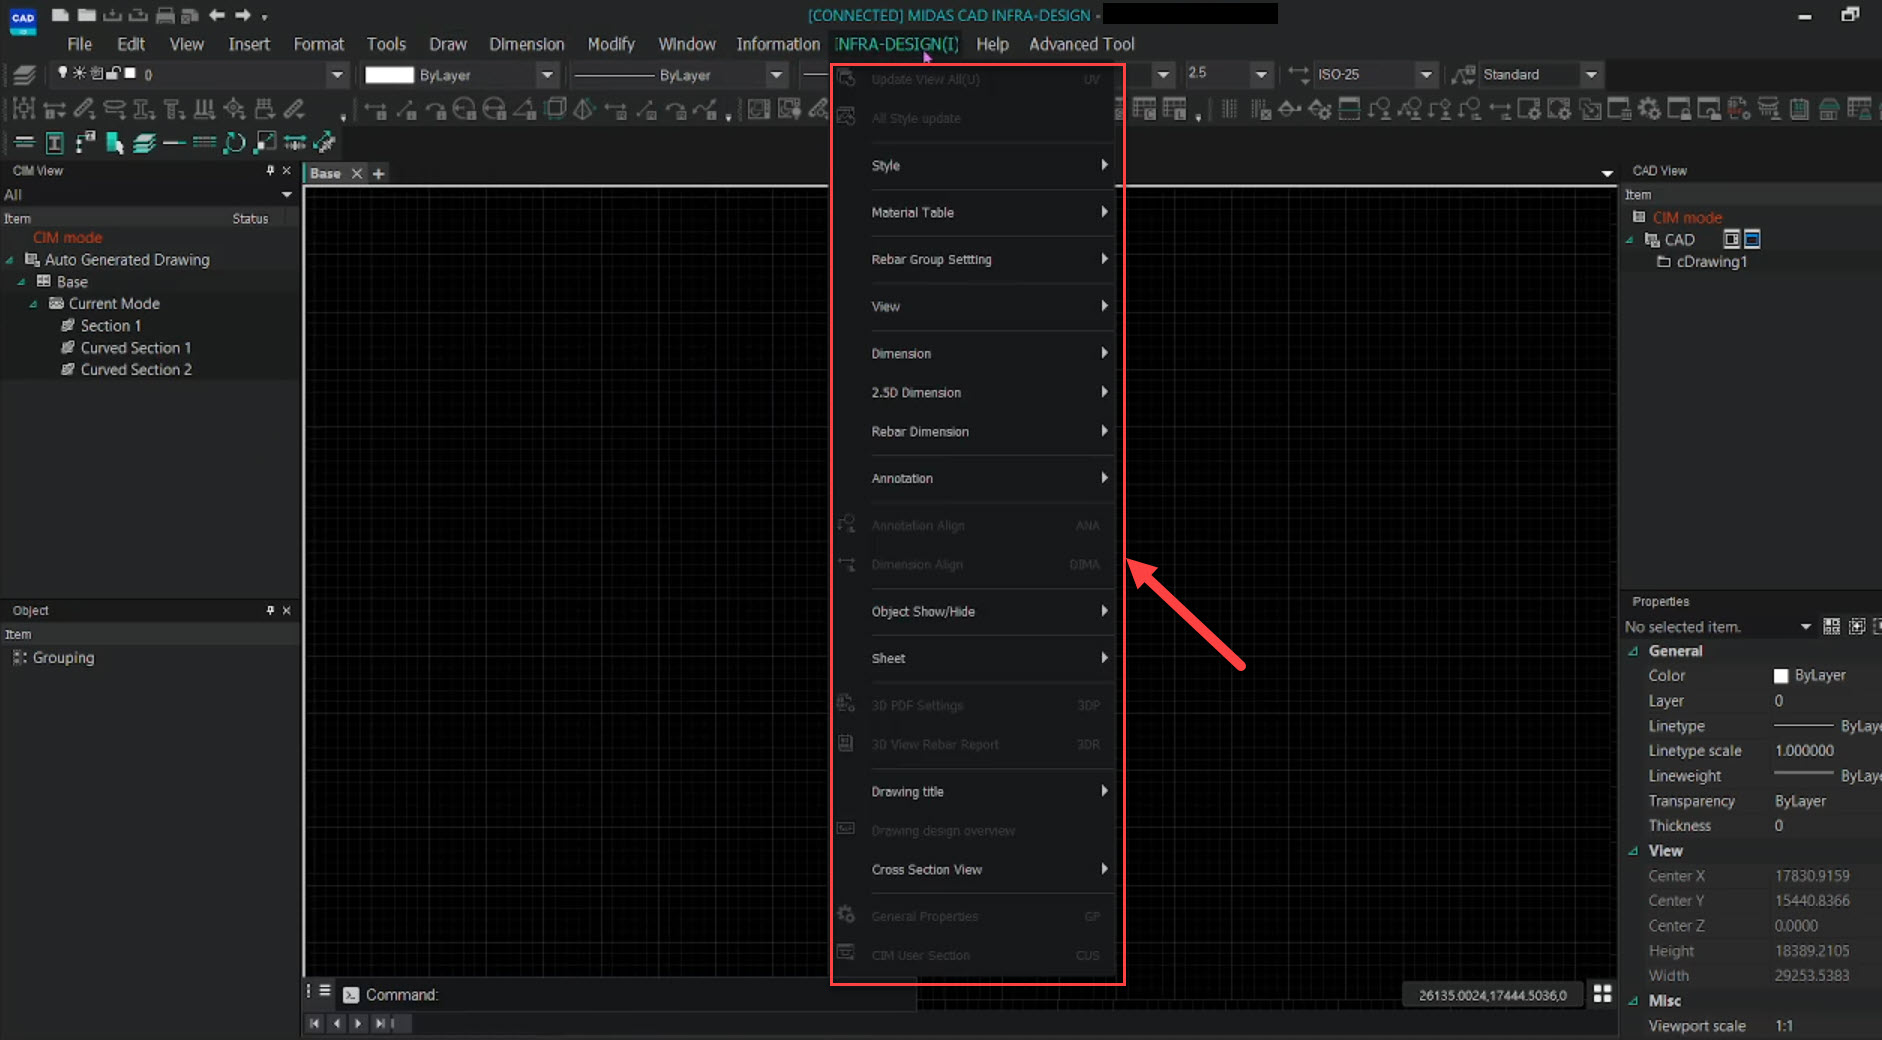This screenshot has width=1882, height=1040.
Task: Click the window-with-lock icon in right toolbar
Action: pyautogui.click(x=1679, y=109)
